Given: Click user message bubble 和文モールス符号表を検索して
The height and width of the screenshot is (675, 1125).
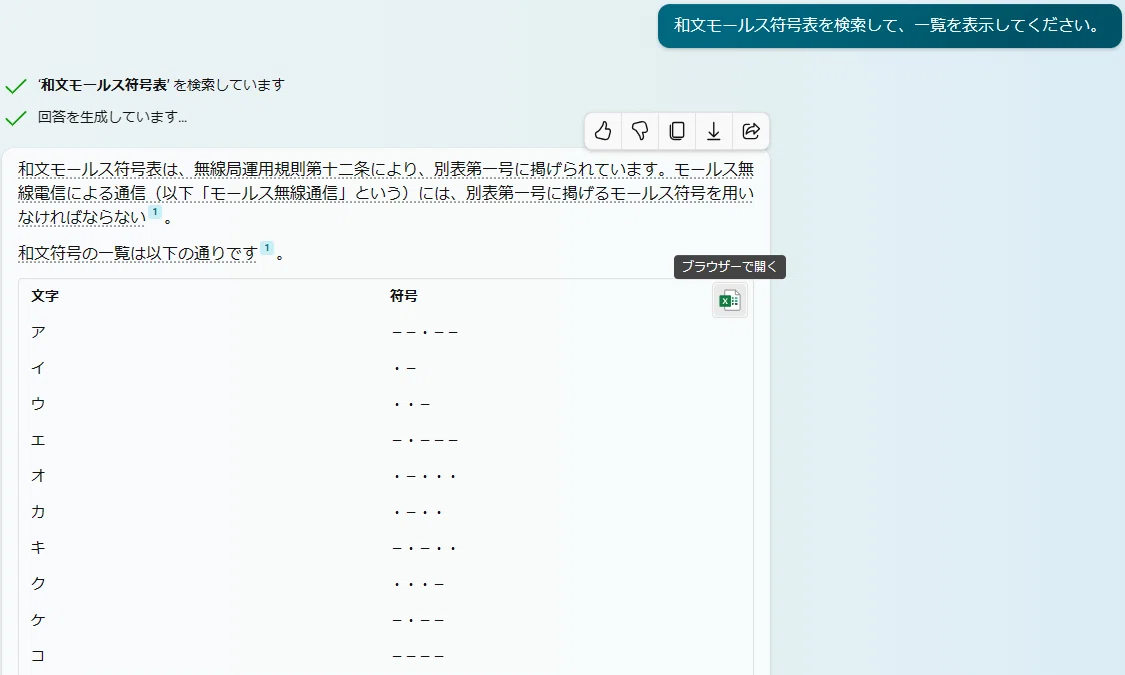Looking at the screenshot, I should 889,26.
